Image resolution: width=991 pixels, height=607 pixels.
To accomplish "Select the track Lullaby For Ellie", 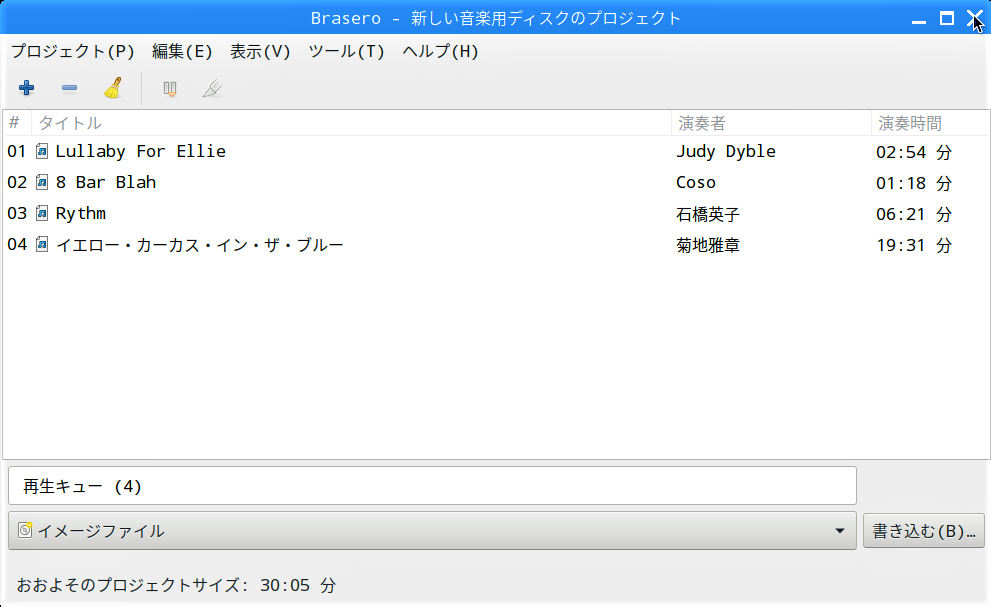I will coord(140,151).
